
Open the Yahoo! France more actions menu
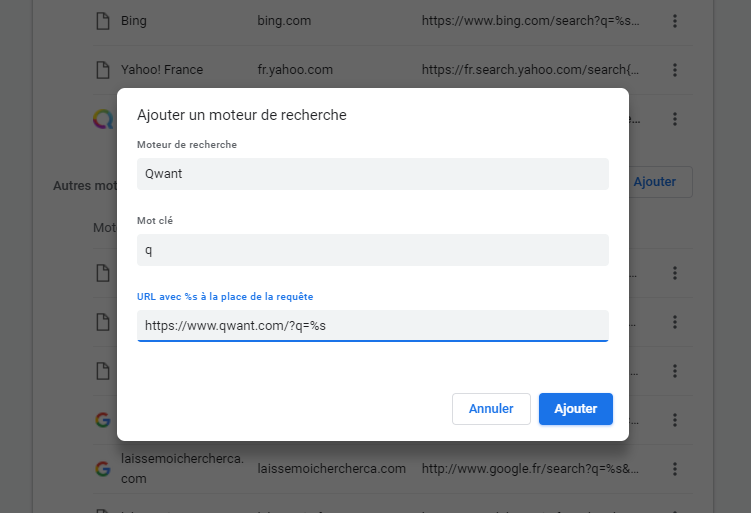point(675,70)
